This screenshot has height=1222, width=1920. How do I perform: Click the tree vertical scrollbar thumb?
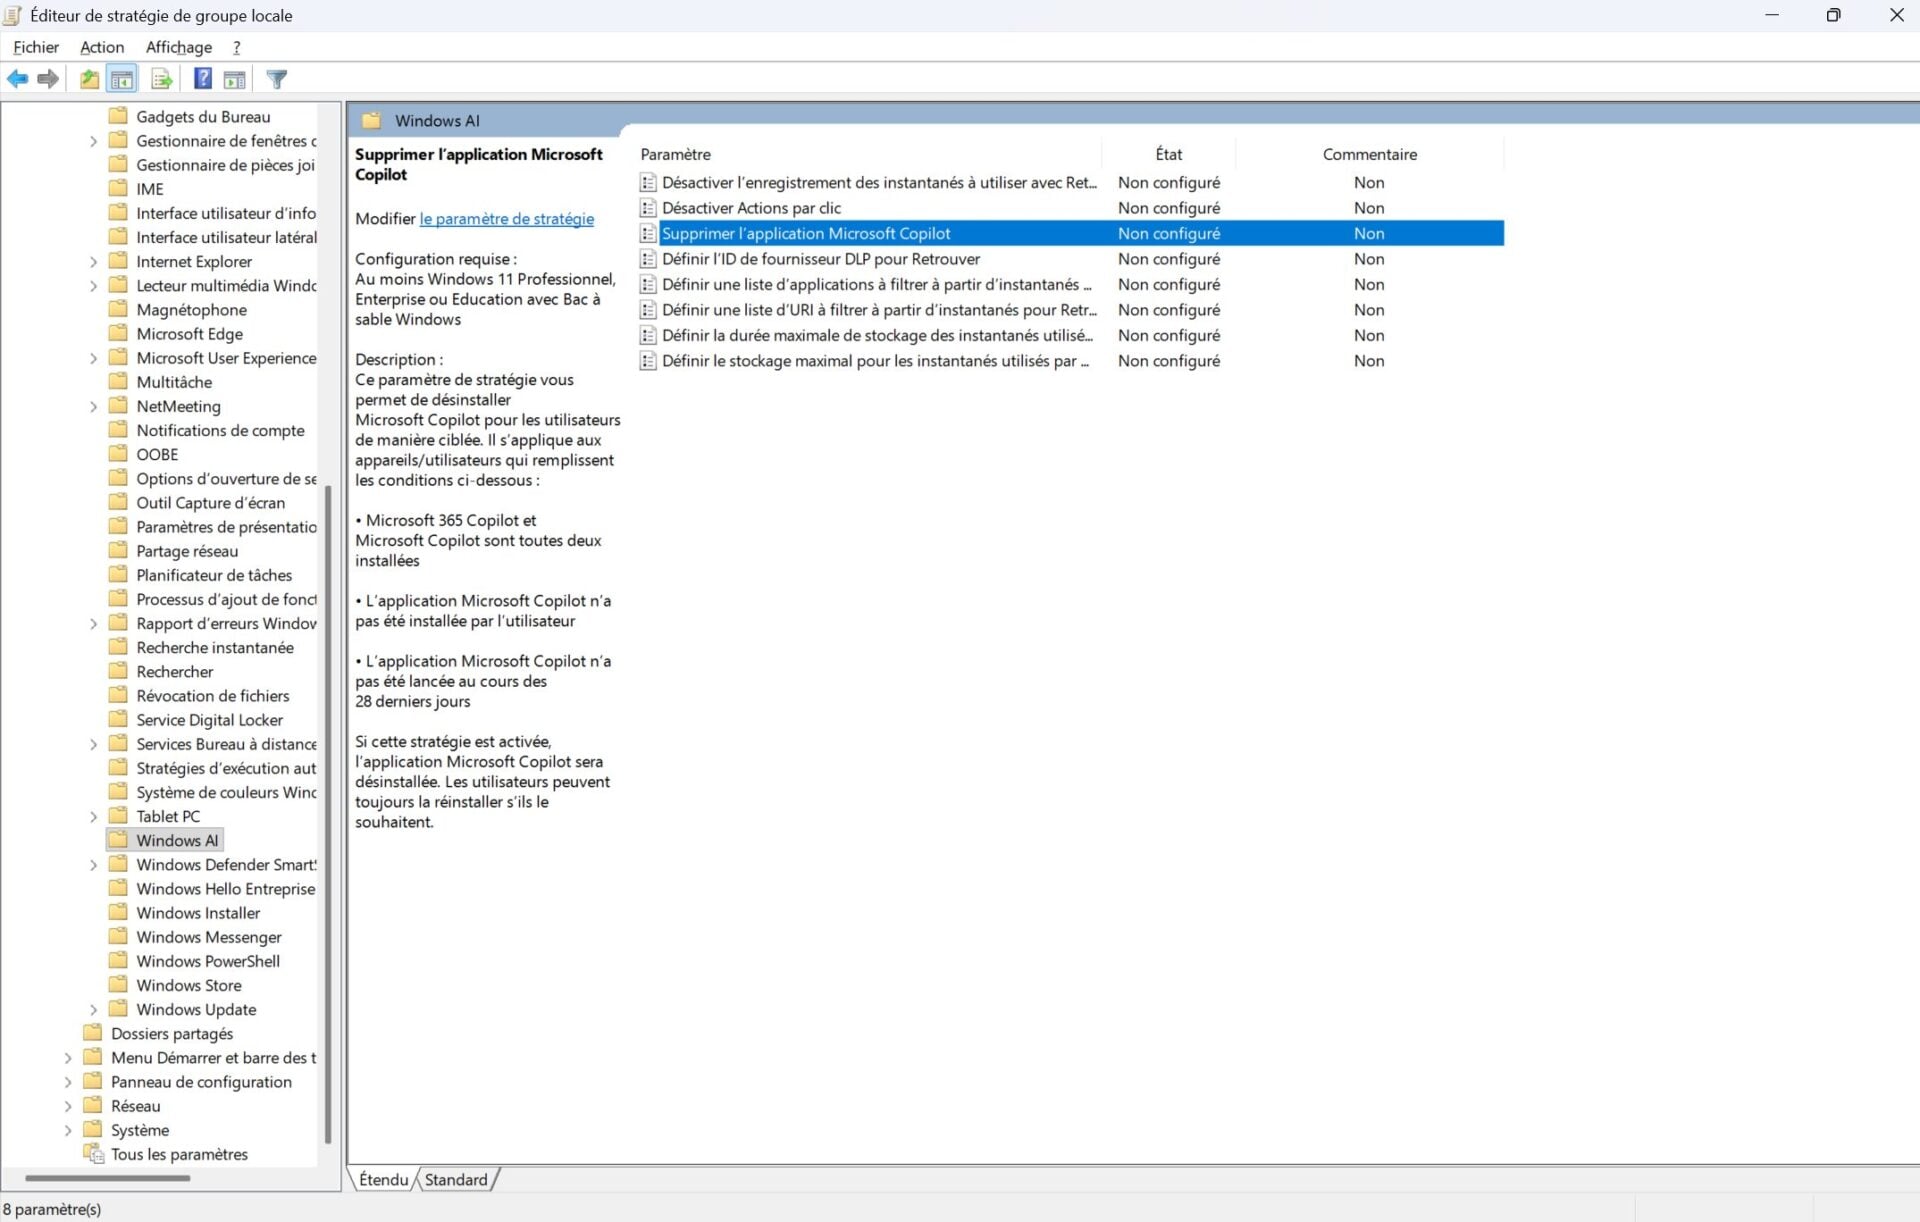click(328, 814)
